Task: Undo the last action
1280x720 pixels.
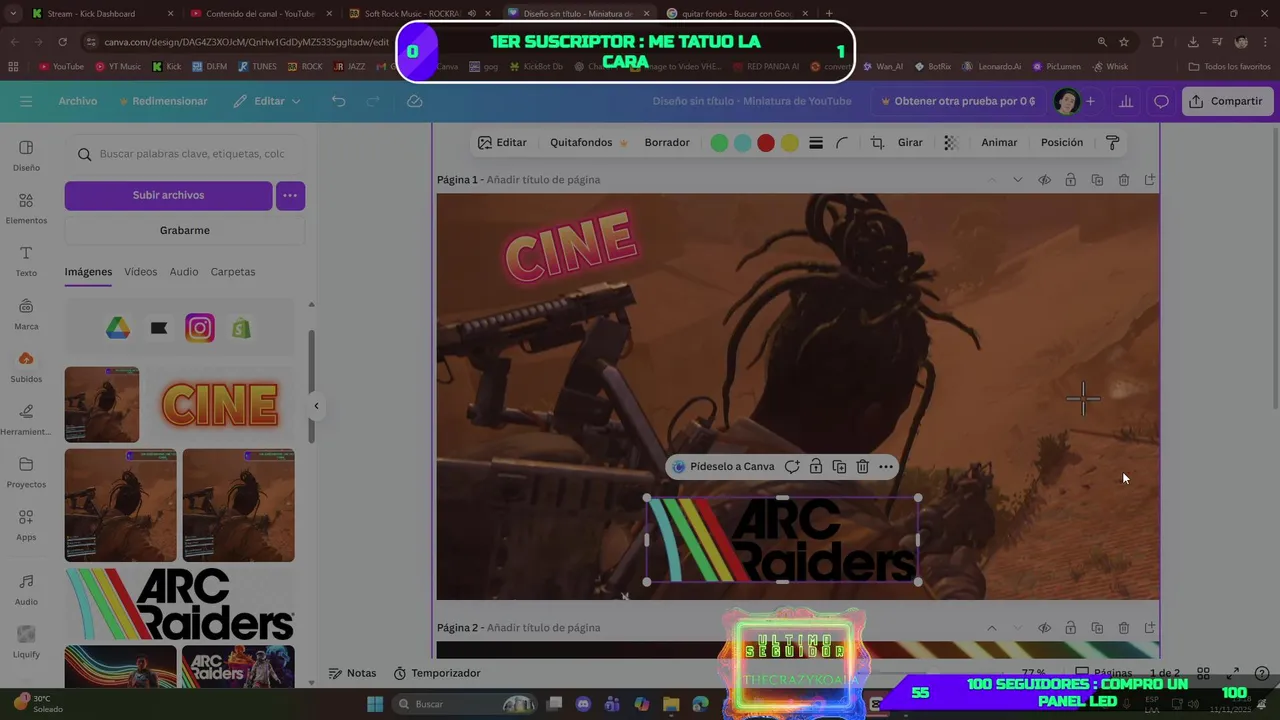Action: [x=338, y=101]
